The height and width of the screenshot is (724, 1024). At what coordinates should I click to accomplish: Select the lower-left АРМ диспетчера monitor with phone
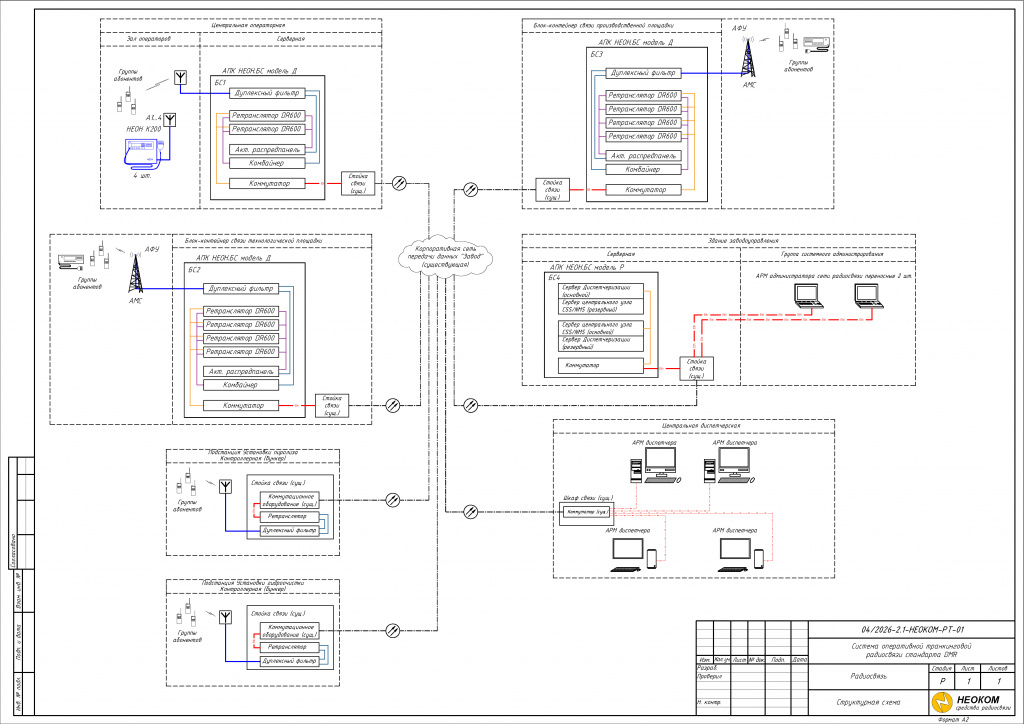[x=633, y=555]
